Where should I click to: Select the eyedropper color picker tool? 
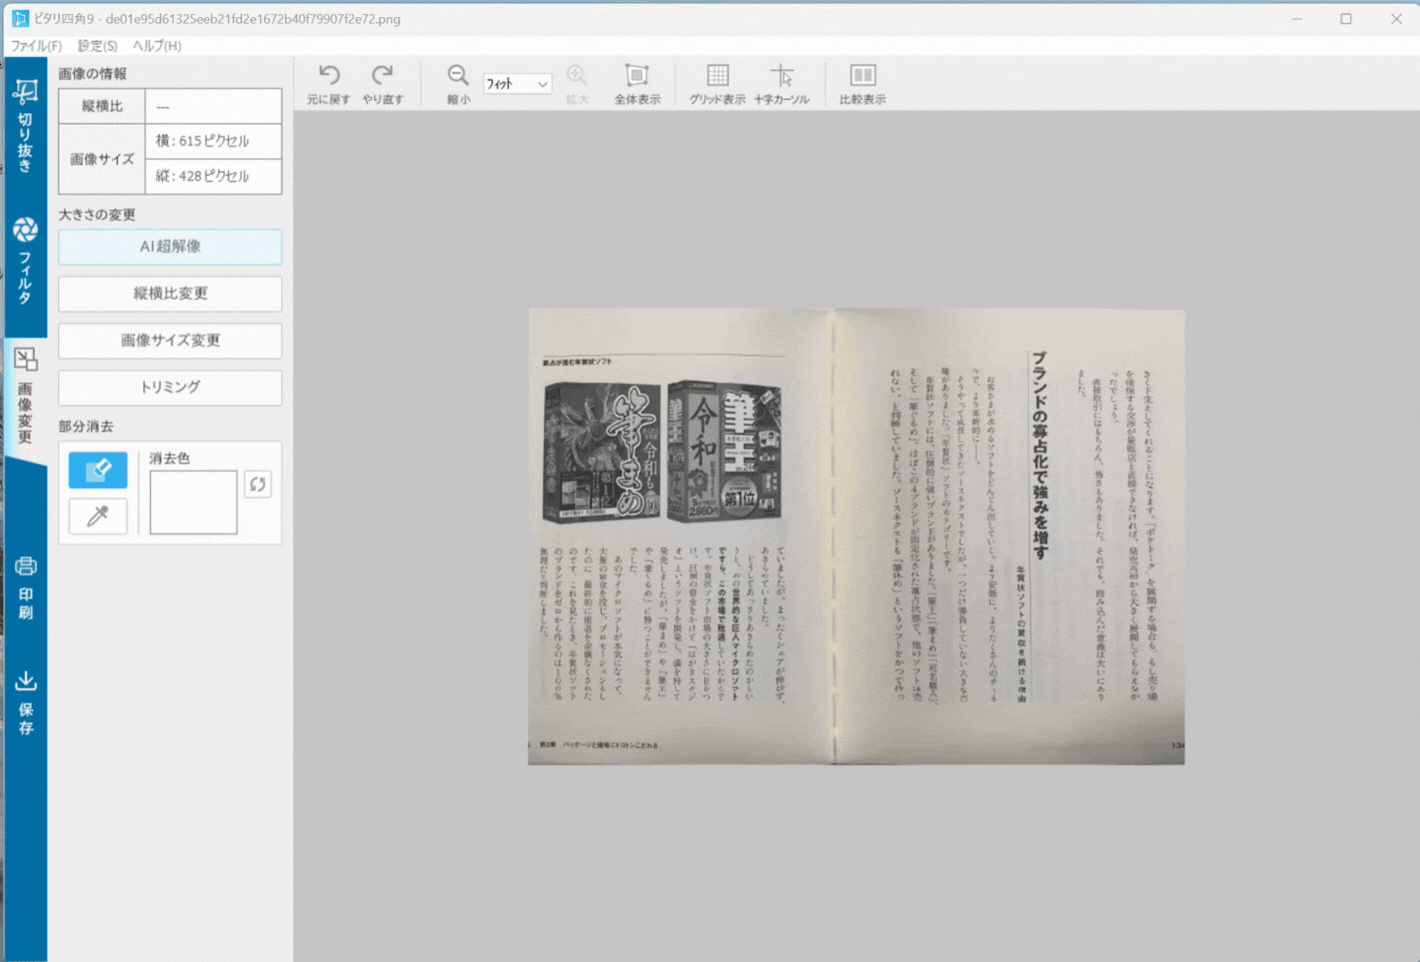[x=98, y=516]
